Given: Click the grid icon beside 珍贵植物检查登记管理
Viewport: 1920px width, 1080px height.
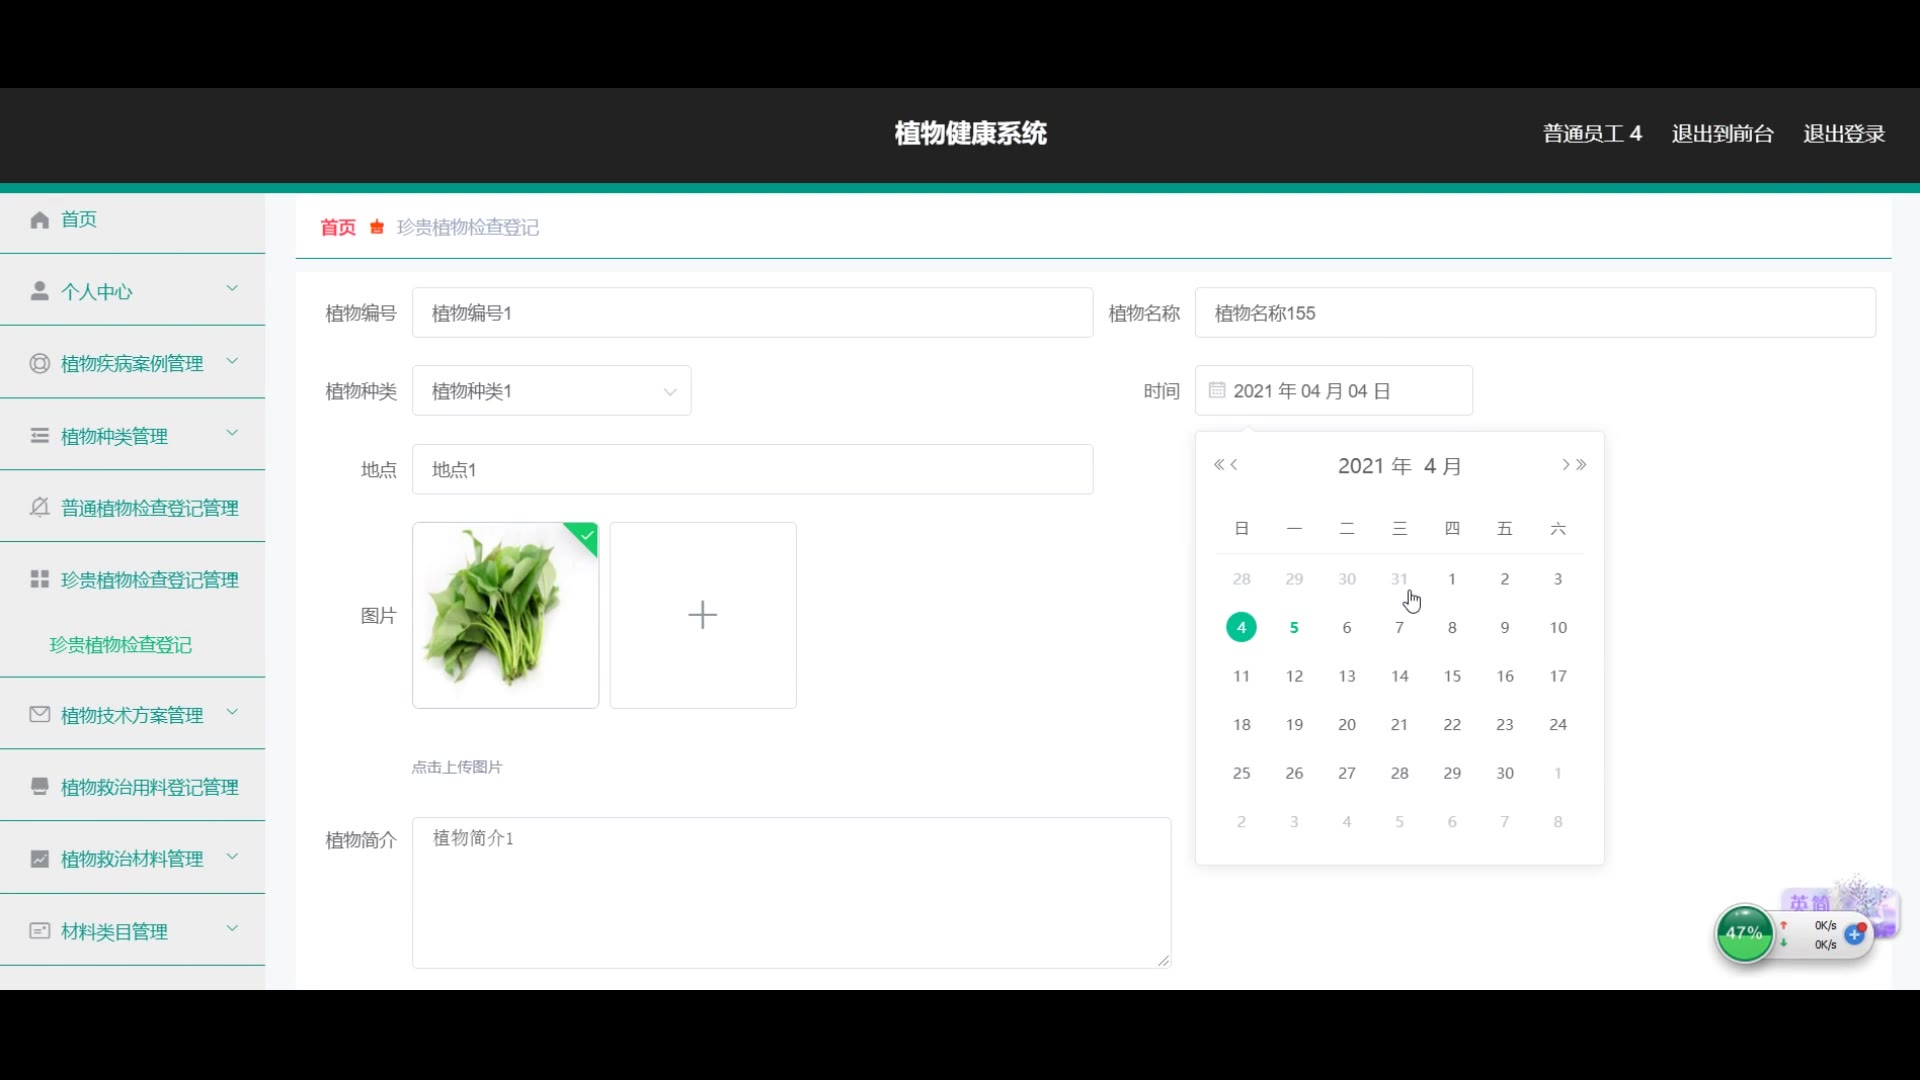Looking at the screenshot, I should pos(40,580).
